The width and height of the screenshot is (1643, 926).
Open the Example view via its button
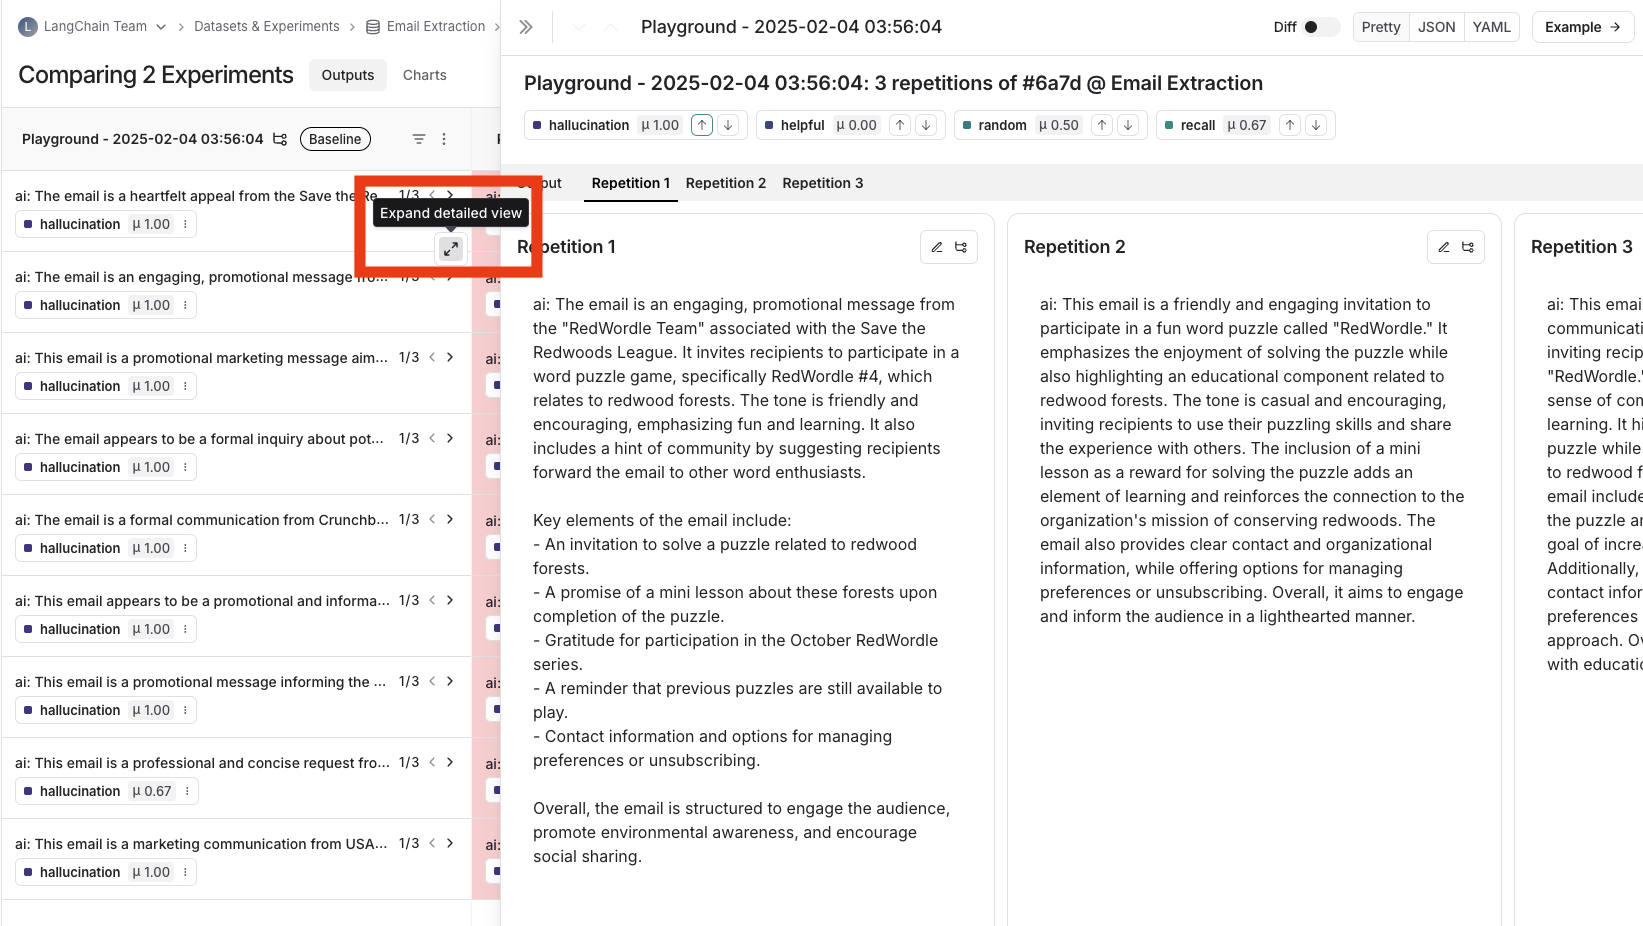coord(1582,27)
